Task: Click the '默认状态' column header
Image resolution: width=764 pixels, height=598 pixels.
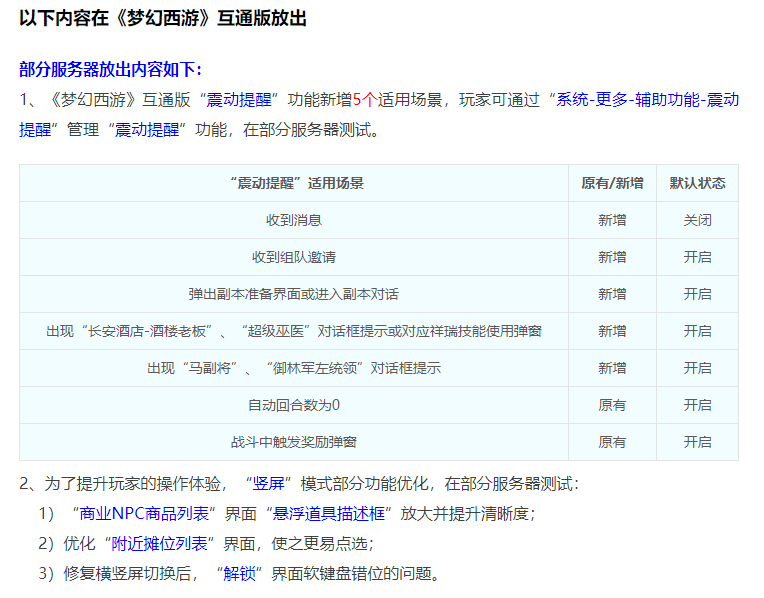Action: pyautogui.click(x=697, y=183)
